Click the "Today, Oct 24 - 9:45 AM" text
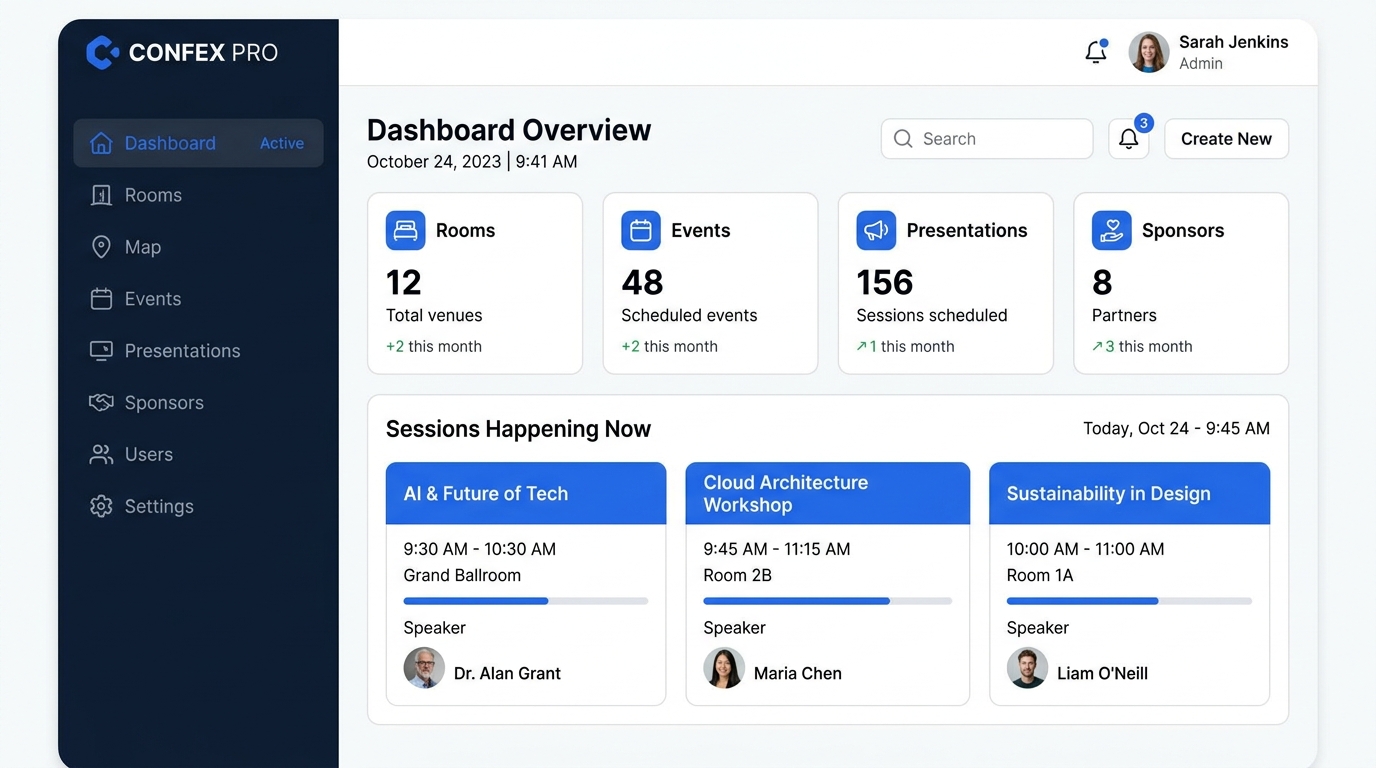 click(x=1176, y=428)
